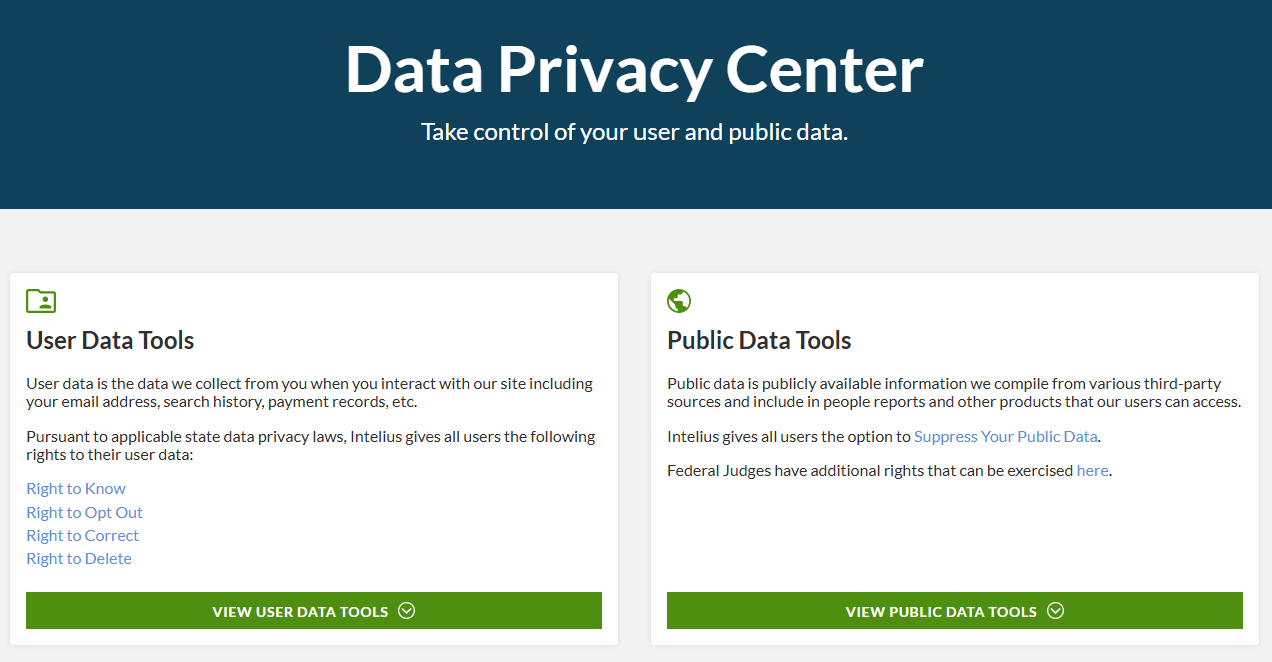Open the Right to Know link
The width and height of the screenshot is (1272, 662).
(x=76, y=489)
